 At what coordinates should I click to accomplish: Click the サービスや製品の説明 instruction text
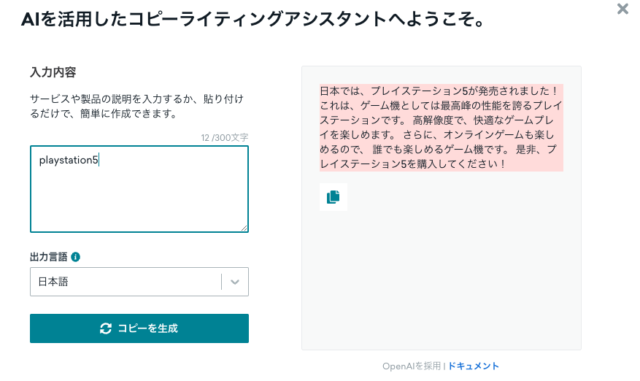137,106
